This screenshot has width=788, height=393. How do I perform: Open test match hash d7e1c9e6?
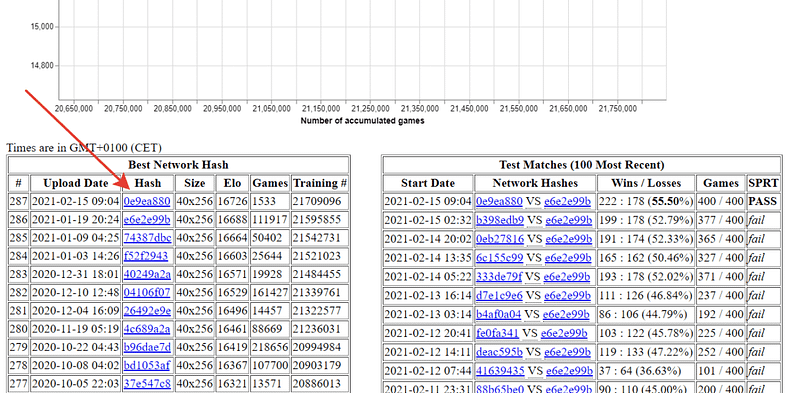499,296
